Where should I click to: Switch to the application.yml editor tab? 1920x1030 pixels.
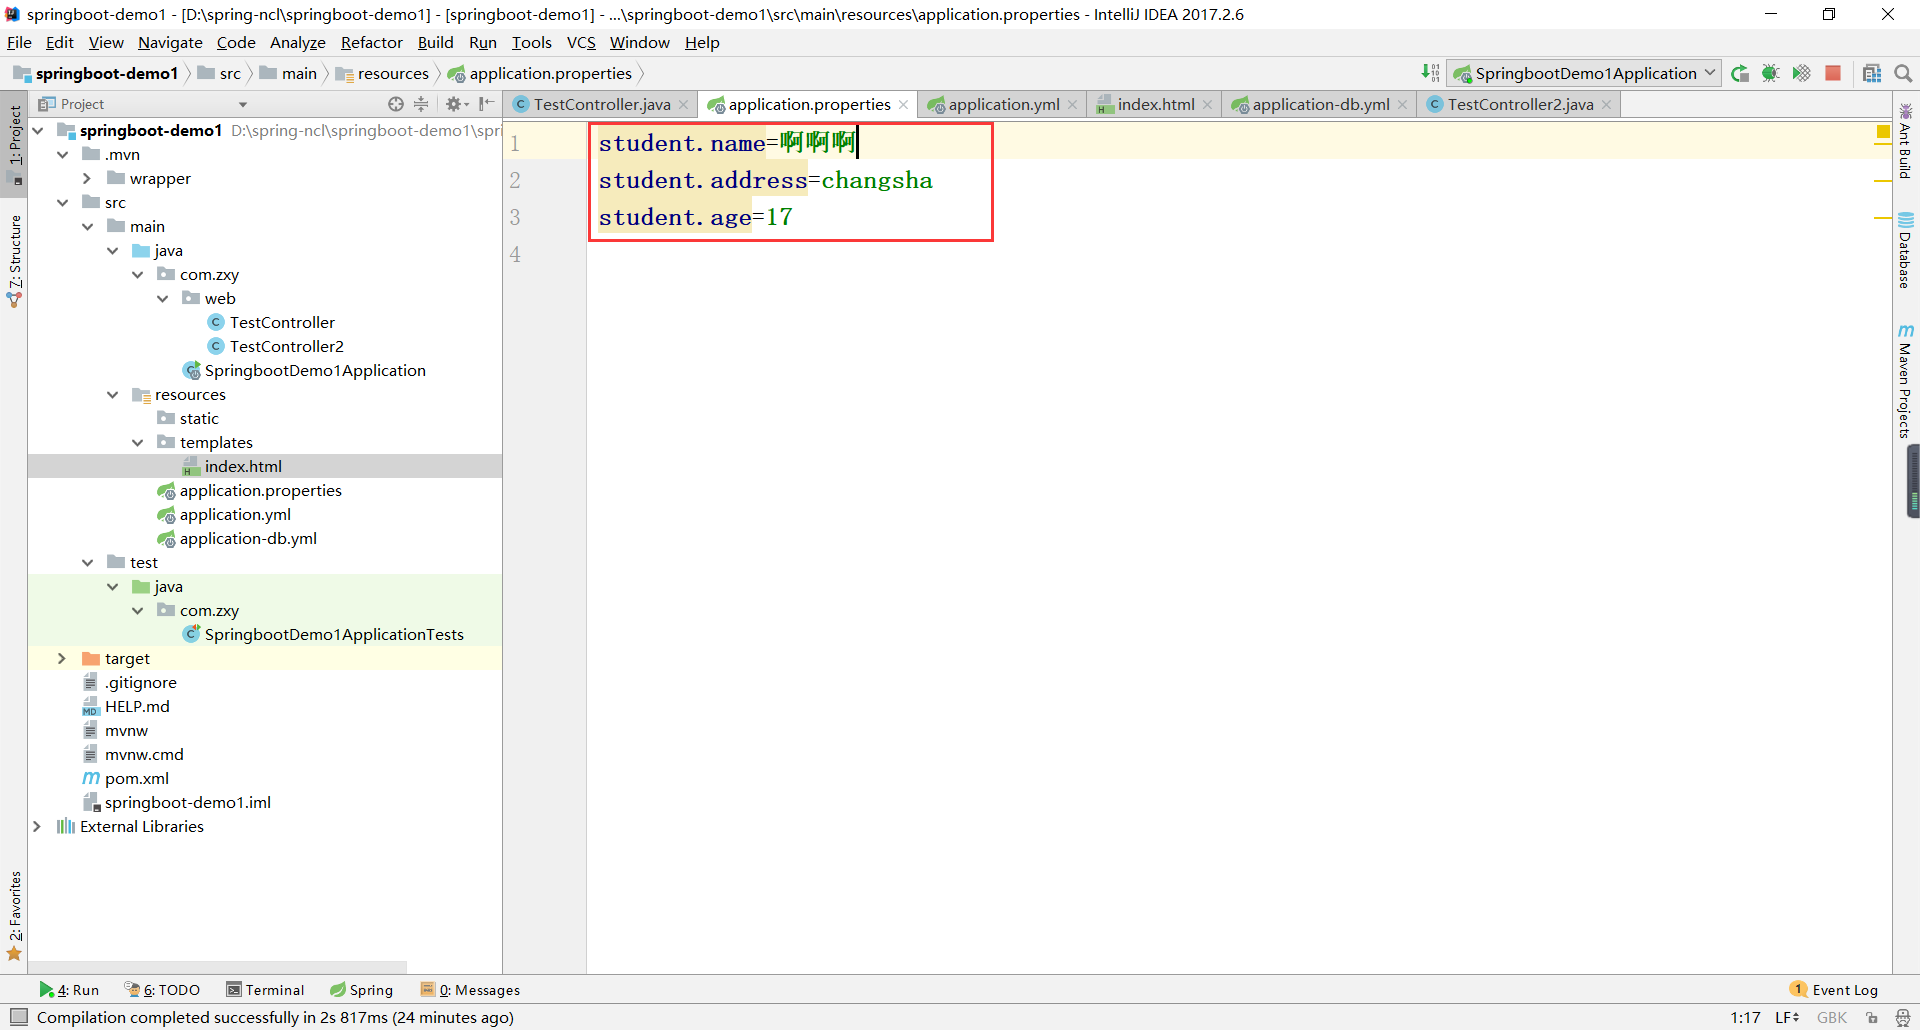1003,104
